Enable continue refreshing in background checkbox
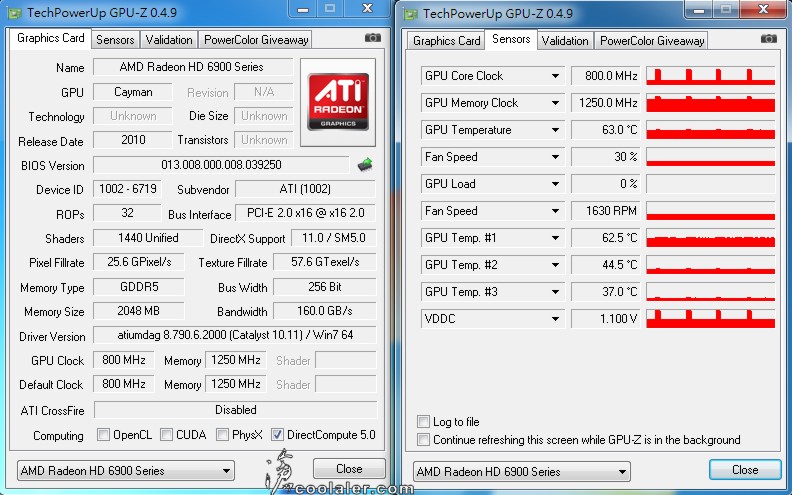This screenshot has width=792, height=495. (423, 439)
